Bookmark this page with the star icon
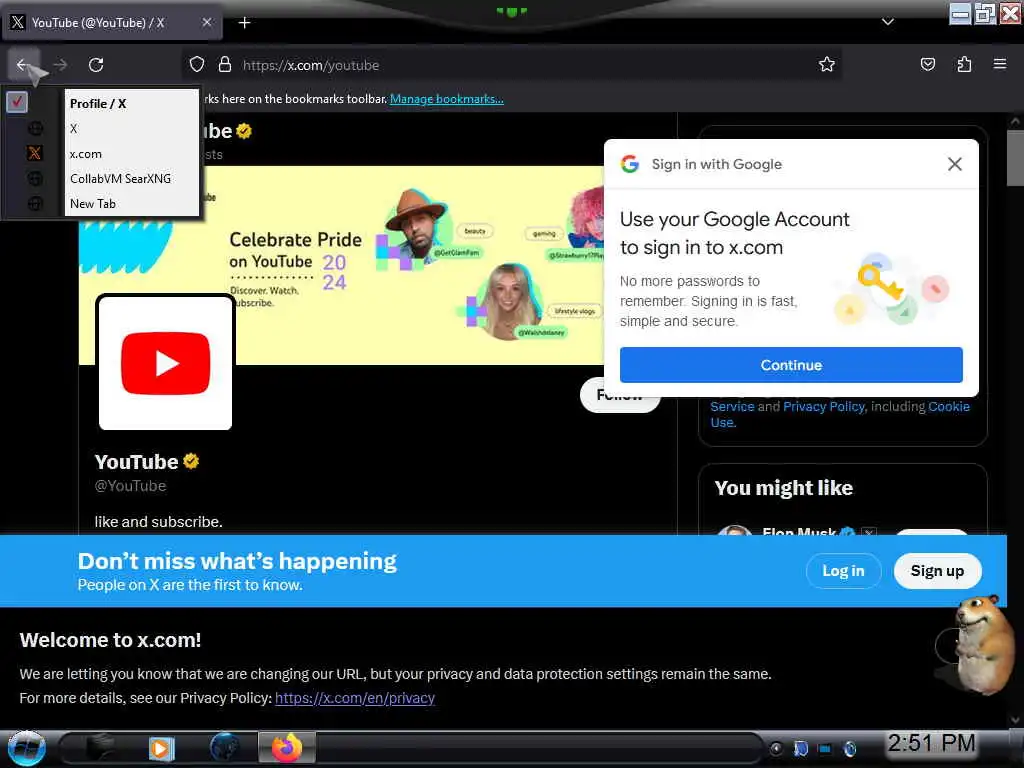Screen dimensions: 1024x768 pyautogui.click(x=827, y=64)
